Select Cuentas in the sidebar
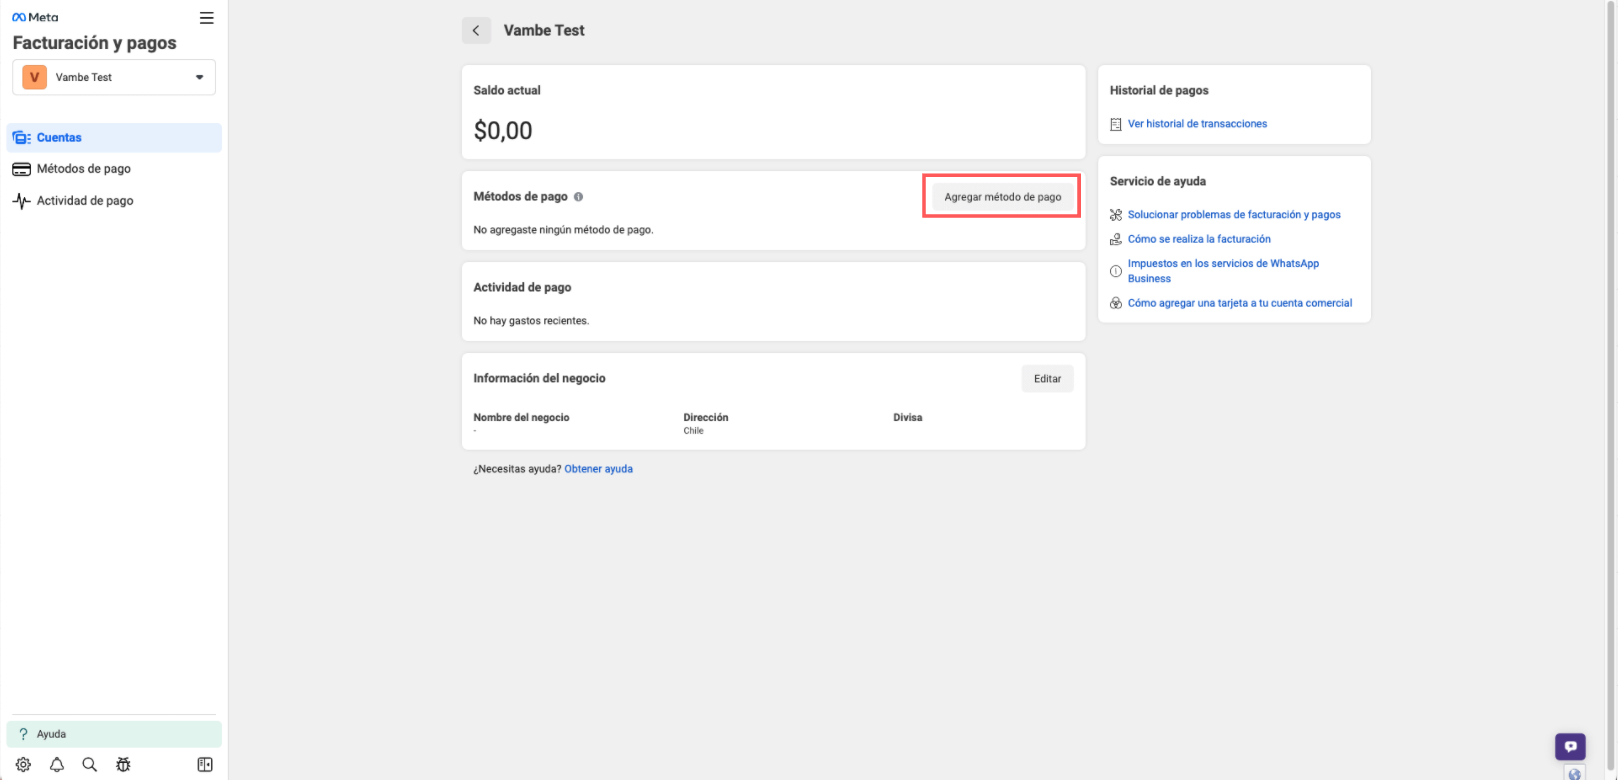This screenshot has height=780, width=1618. pos(59,138)
